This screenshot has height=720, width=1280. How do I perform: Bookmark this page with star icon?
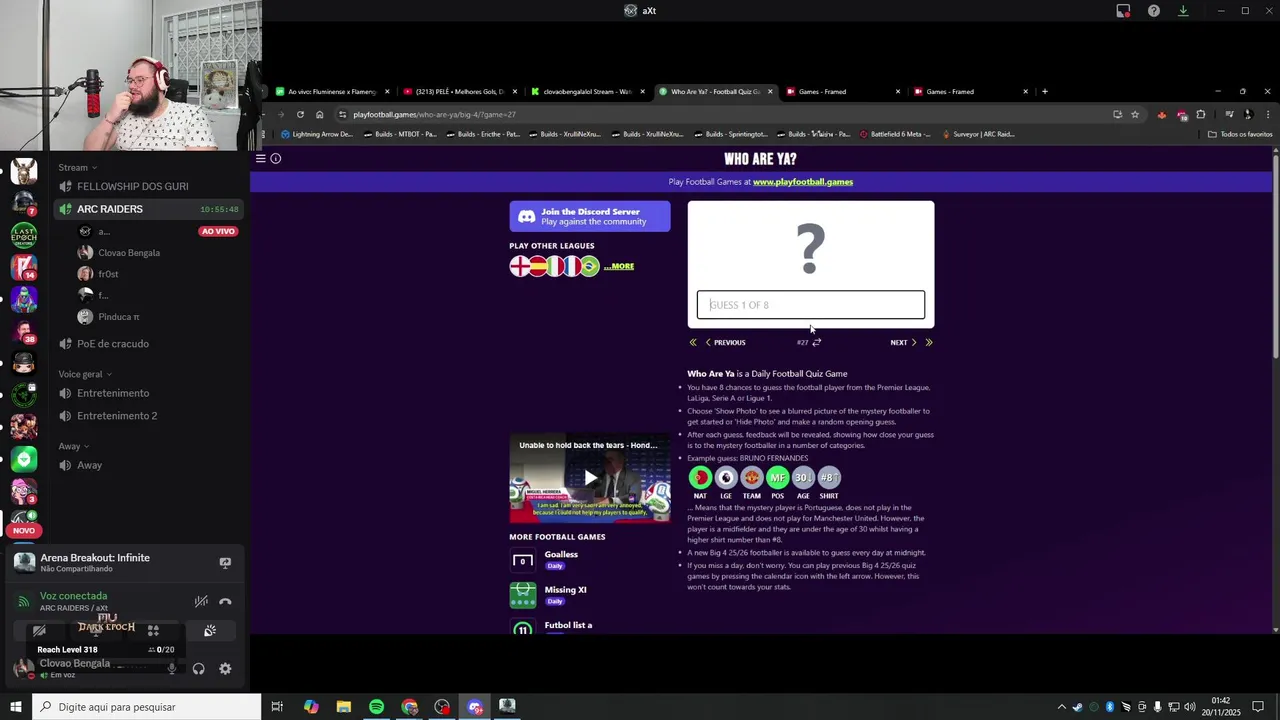1135,114
